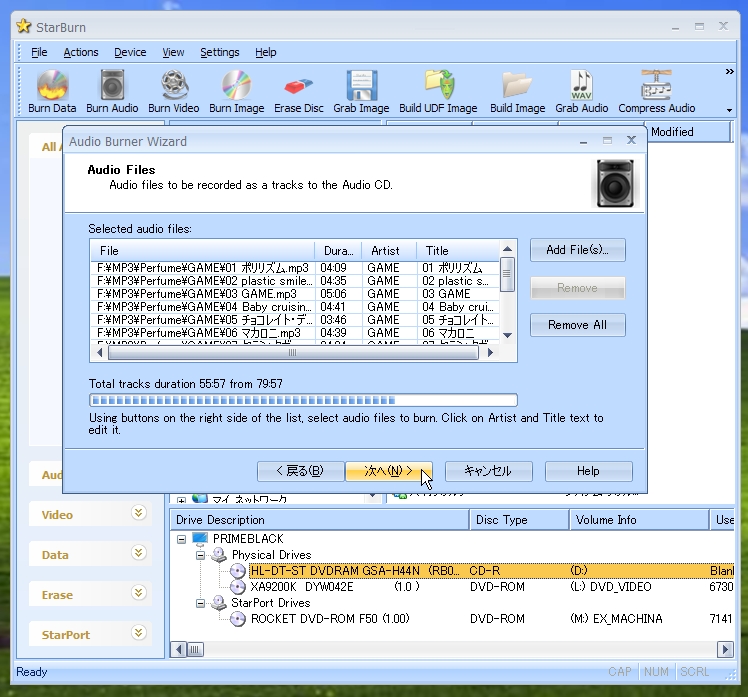This screenshot has width=748, height=697.
Task: Launch the Burn Video film reel icon
Action: pyautogui.click(x=174, y=85)
